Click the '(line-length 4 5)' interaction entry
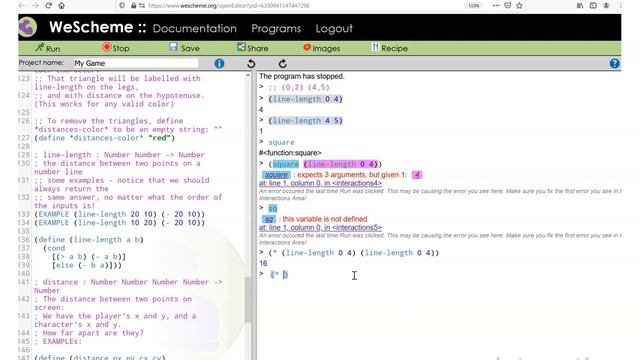Screen dimensions: 640x360 tap(305, 120)
